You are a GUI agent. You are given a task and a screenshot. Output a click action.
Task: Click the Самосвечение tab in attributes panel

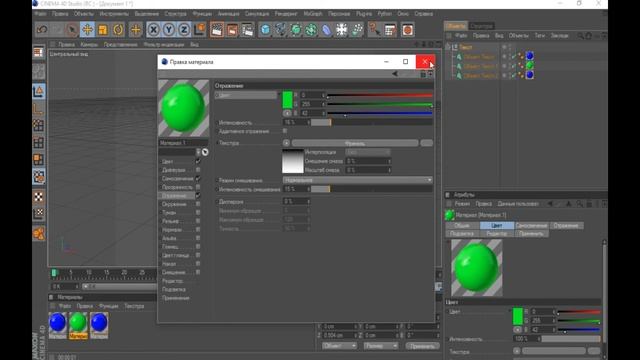pos(531,225)
